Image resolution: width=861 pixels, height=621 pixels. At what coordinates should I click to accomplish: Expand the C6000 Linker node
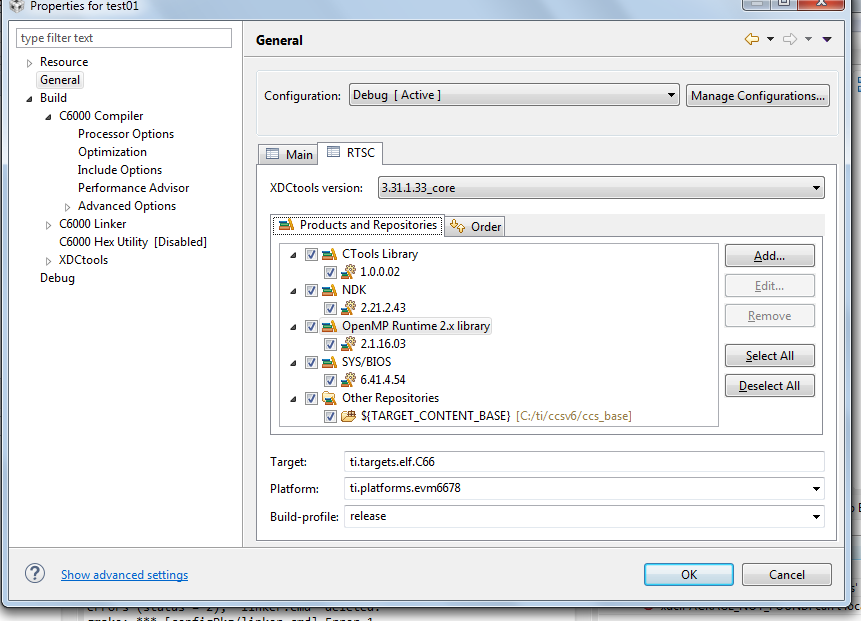pyautogui.click(x=48, y=225)
